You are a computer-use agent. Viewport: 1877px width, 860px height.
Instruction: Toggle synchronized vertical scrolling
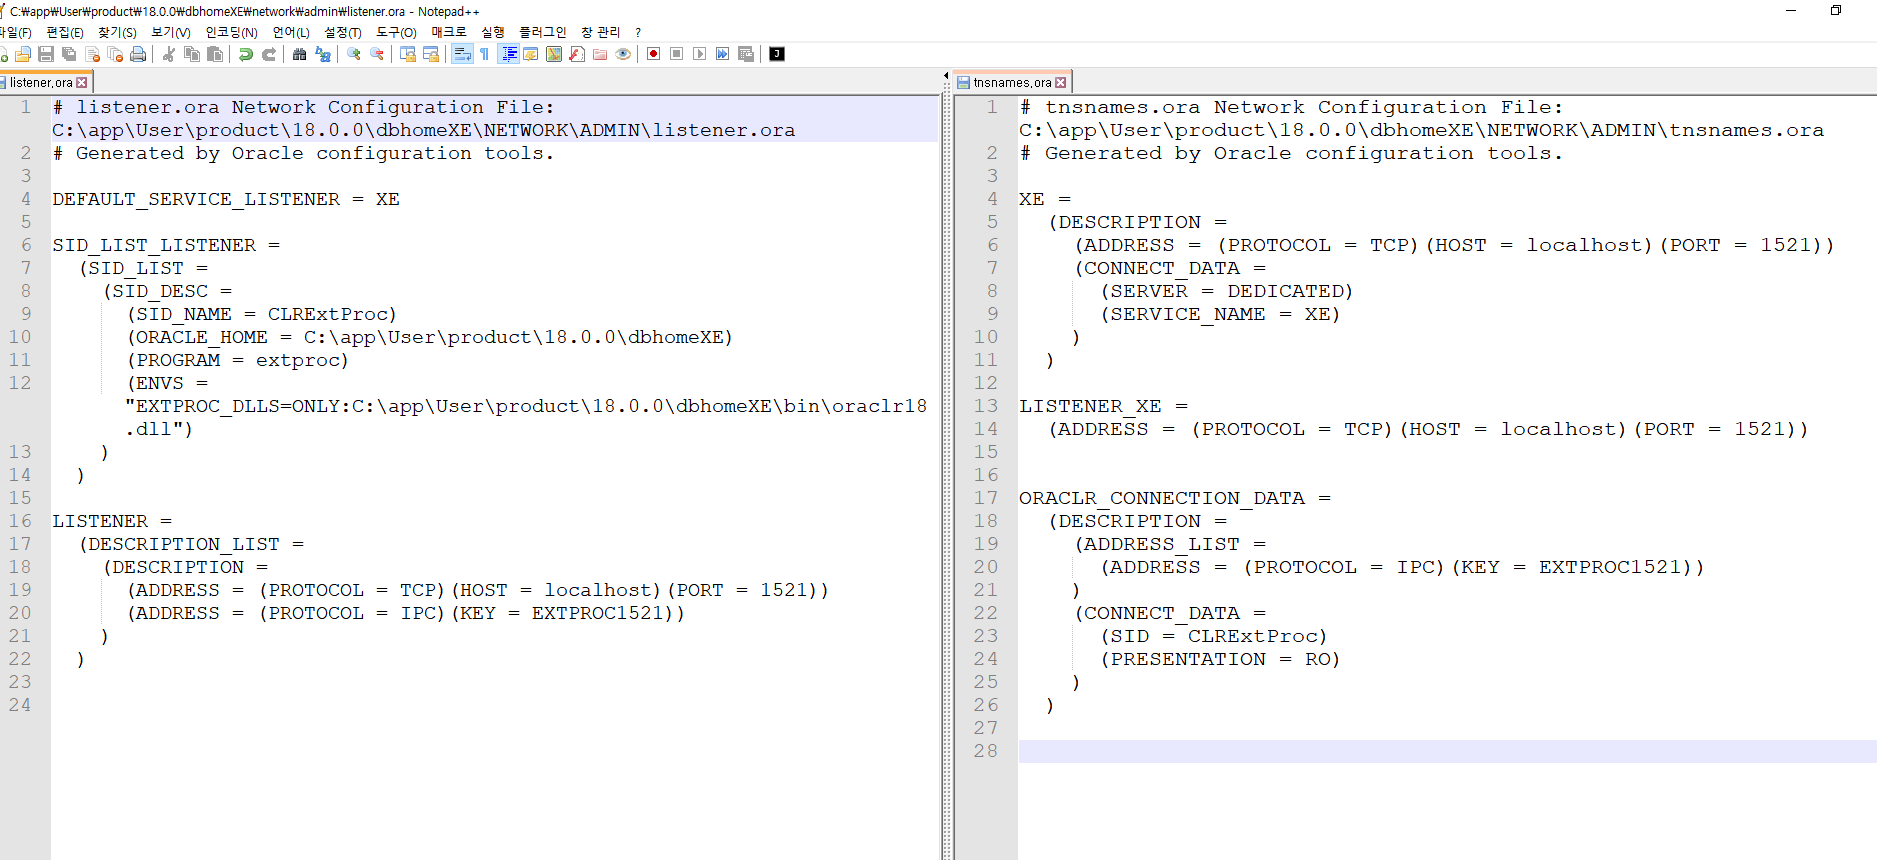coord(408,54)
